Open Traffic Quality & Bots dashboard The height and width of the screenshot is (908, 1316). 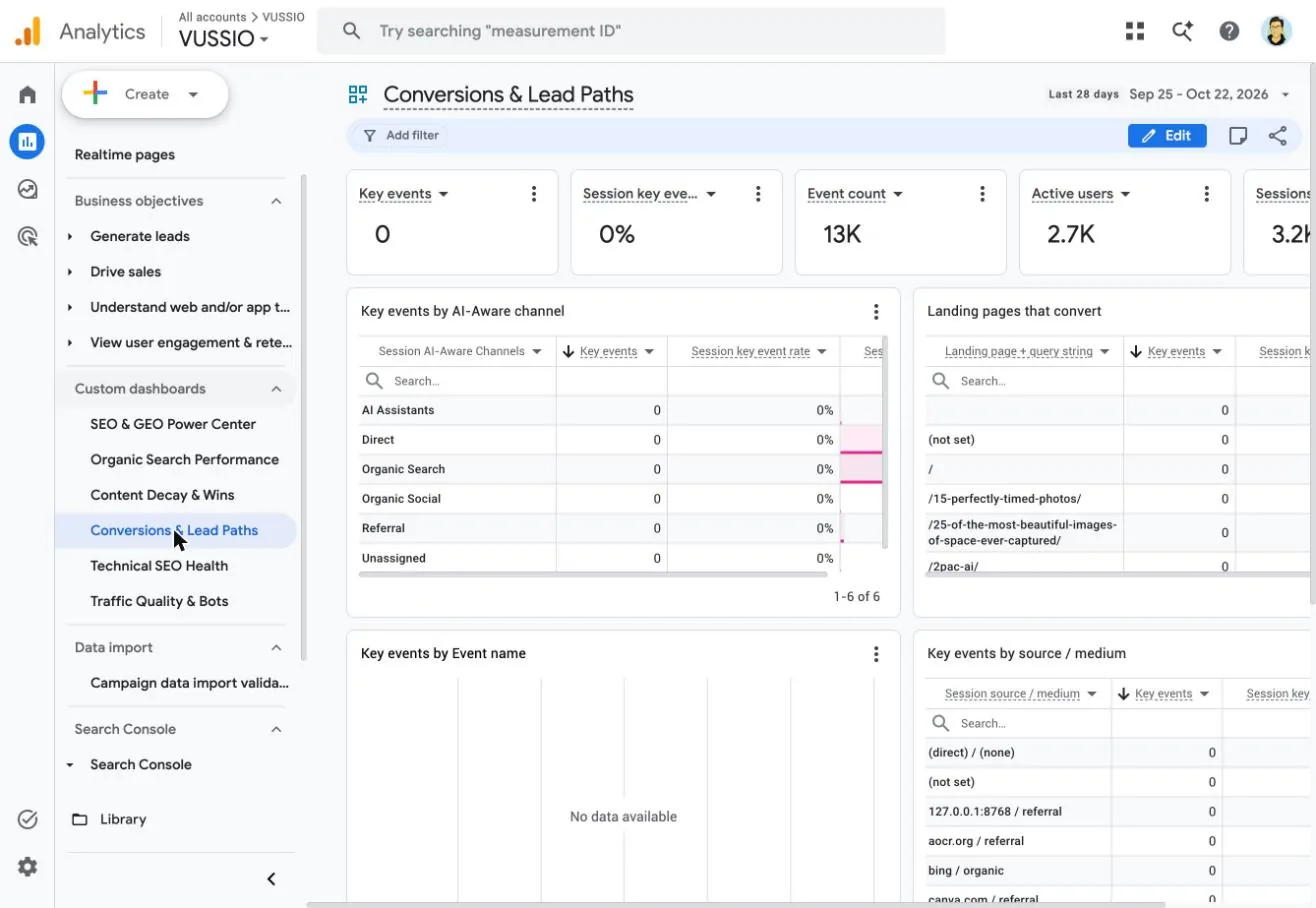tap(159, 601)
